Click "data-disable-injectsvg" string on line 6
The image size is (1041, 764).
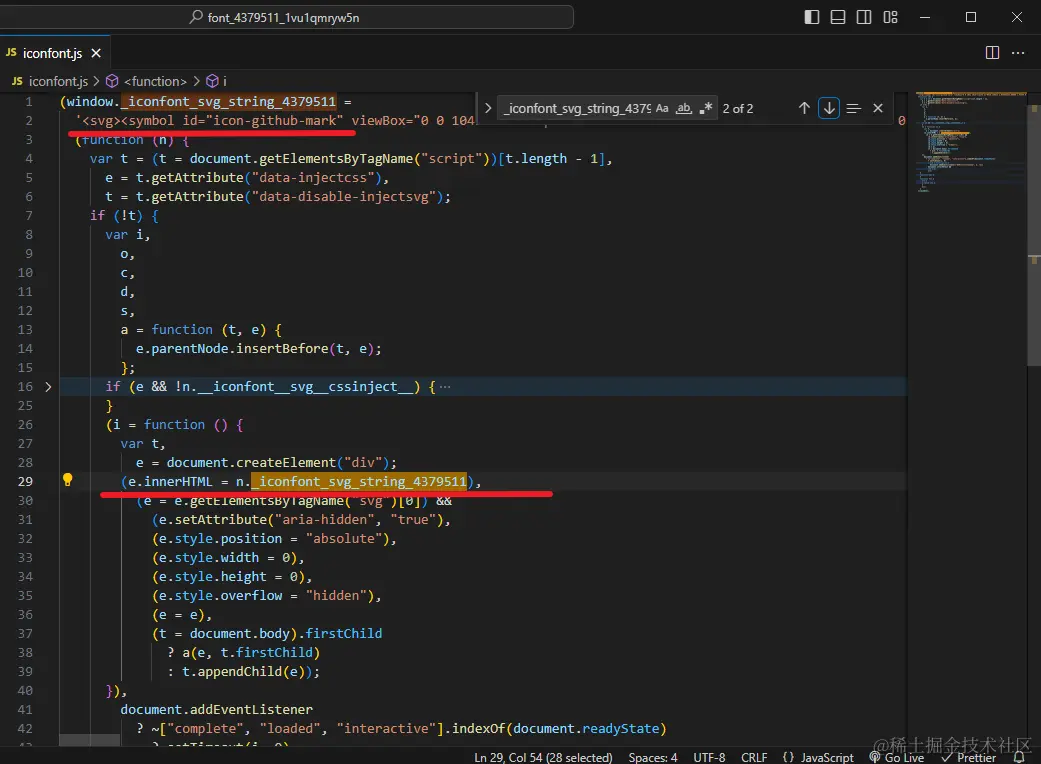click(343, 196)
